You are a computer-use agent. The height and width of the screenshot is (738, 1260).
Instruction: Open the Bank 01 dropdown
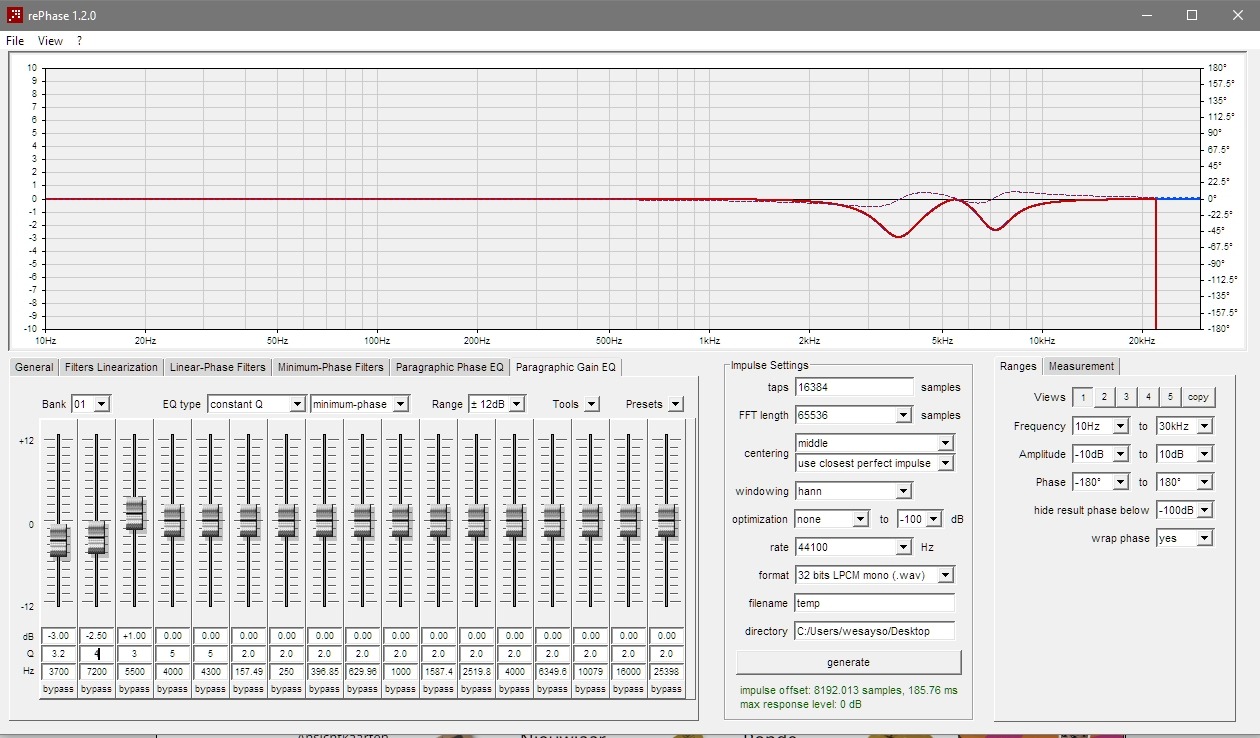[90, 404]
